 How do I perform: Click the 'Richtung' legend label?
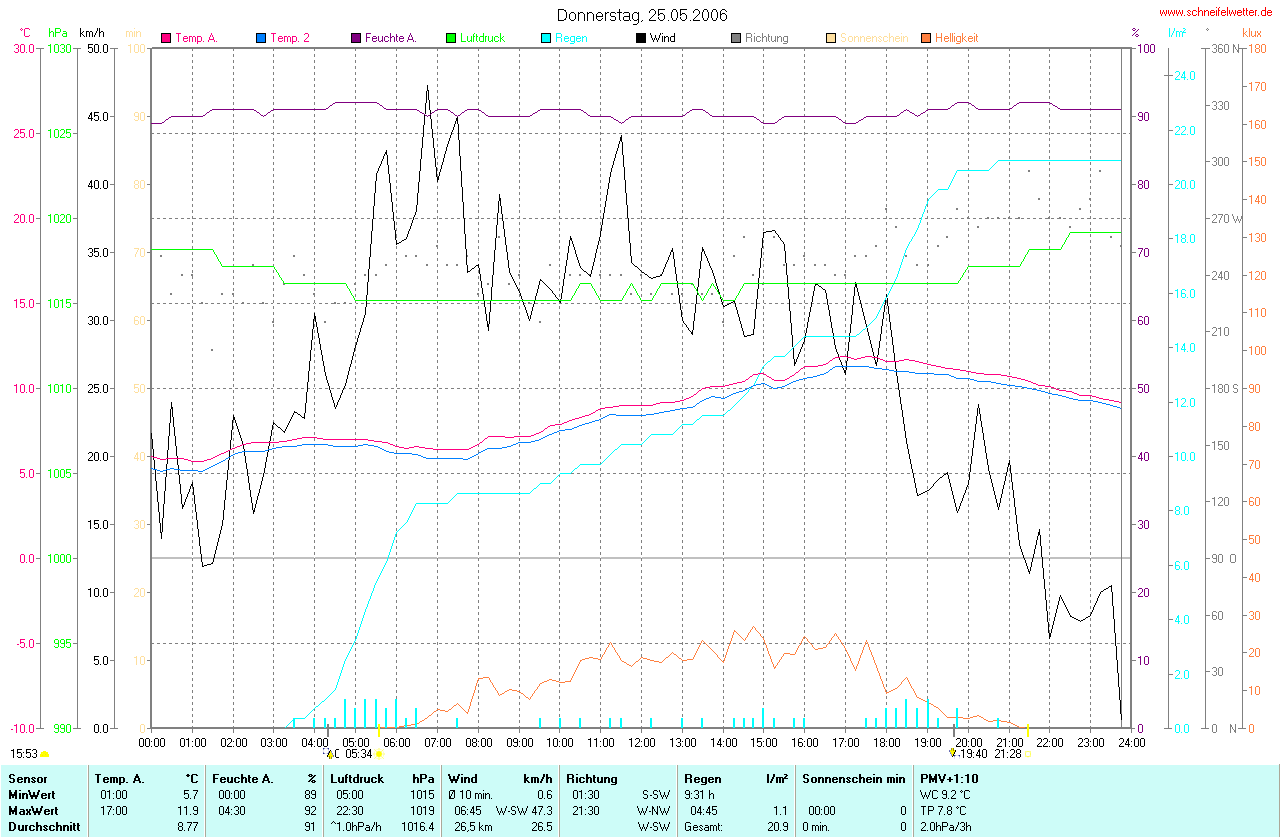[767, 38]
